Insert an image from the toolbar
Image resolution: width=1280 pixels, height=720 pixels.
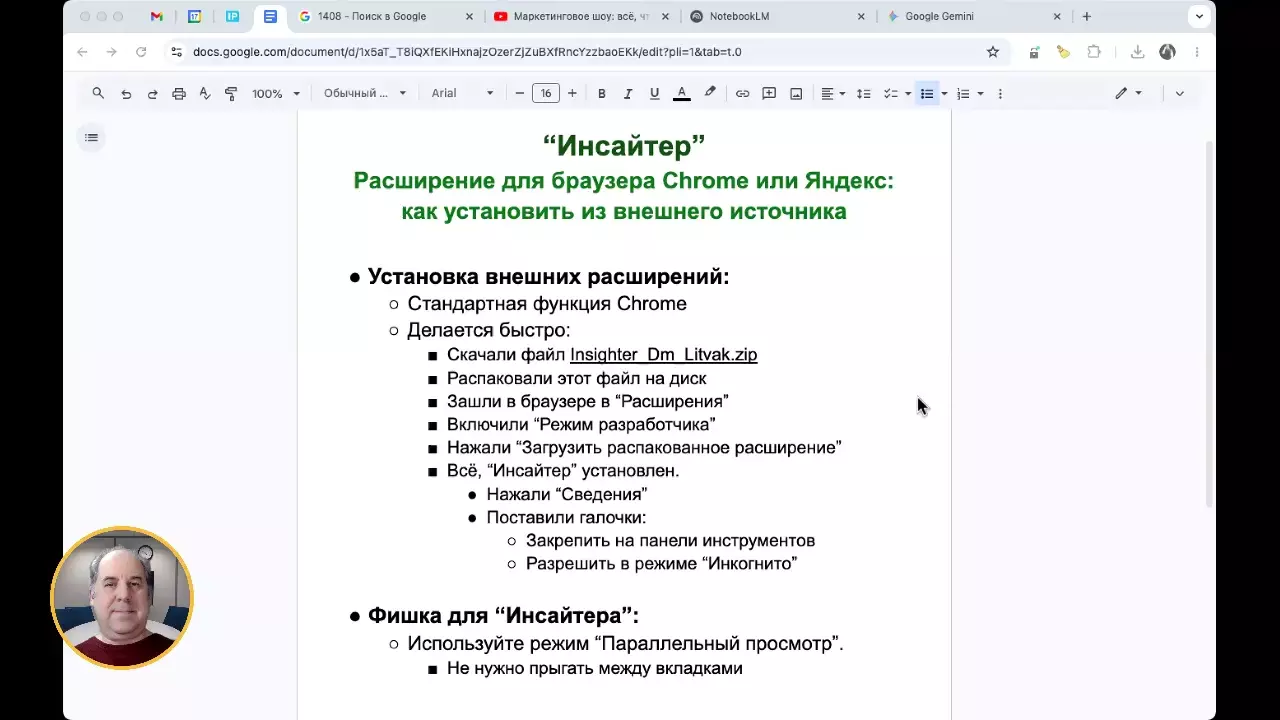tap(796, 94)
